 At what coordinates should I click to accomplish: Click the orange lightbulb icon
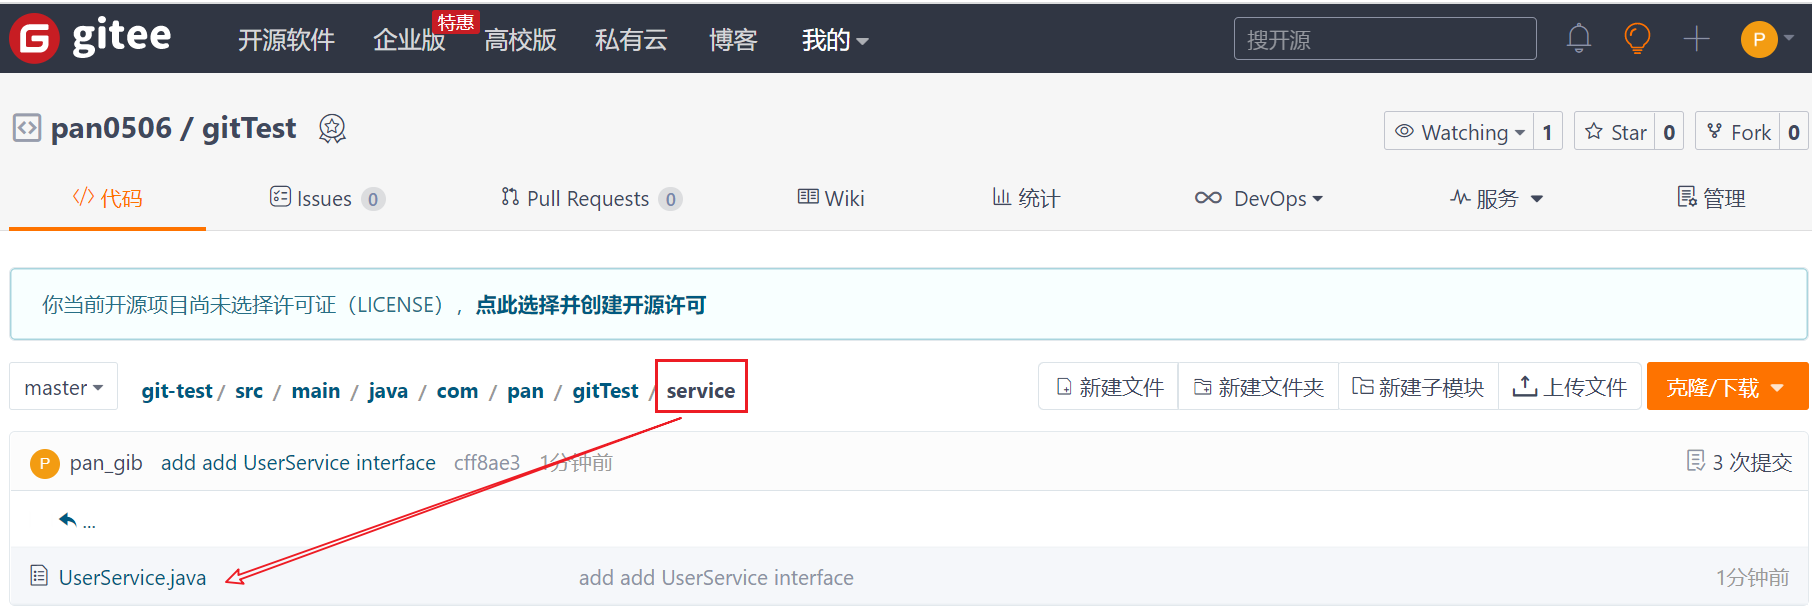pyautogui.click(x=1637, y=39)
